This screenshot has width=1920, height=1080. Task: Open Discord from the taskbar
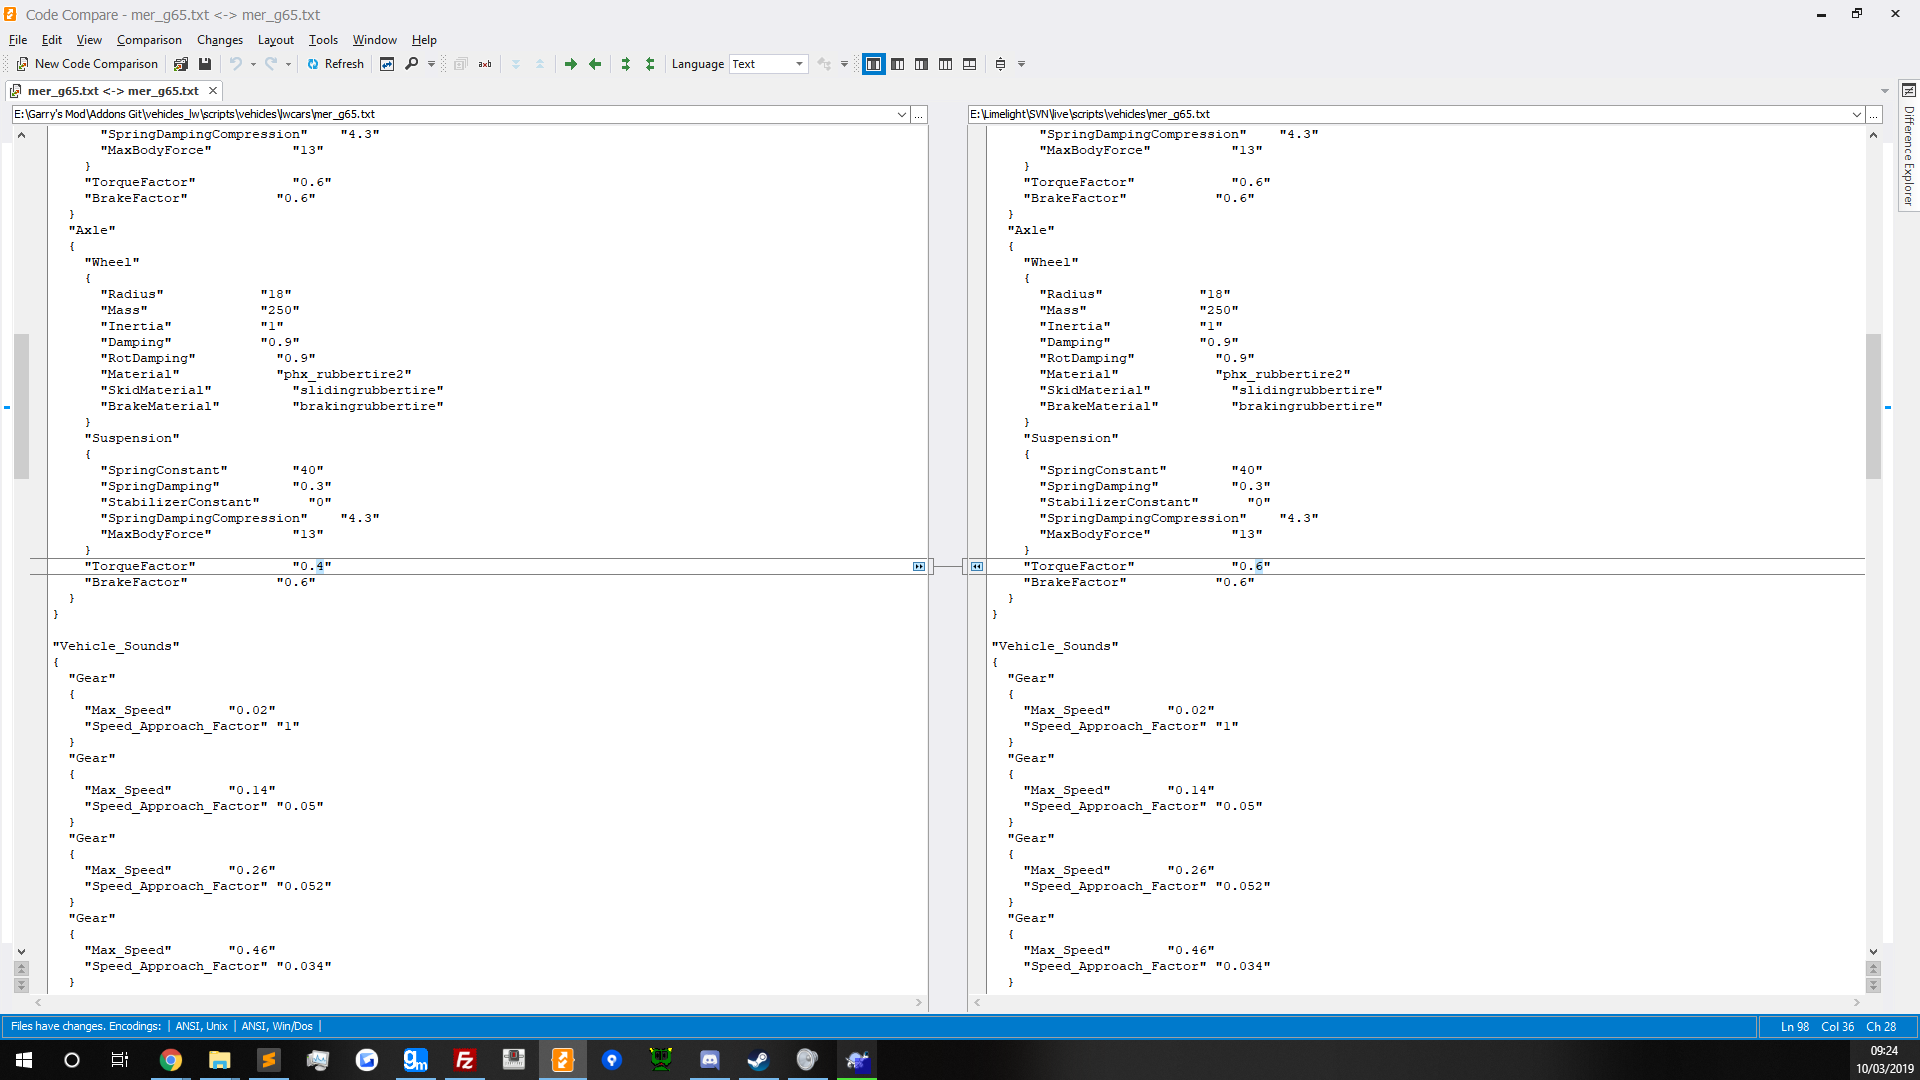710,1060
